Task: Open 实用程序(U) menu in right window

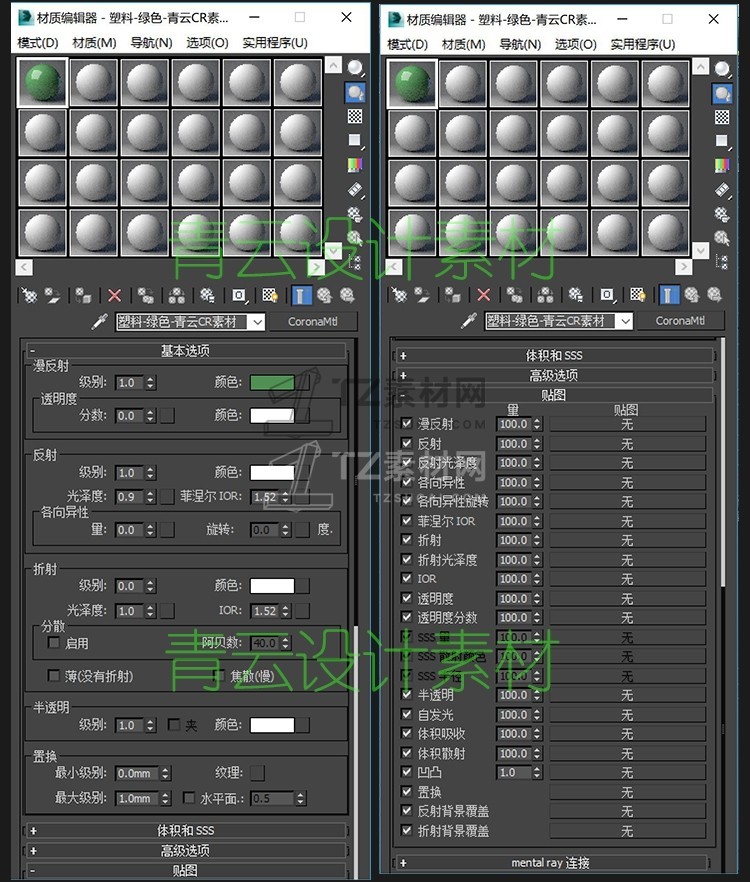Action: pyautogui.click(x=643, y=44)
